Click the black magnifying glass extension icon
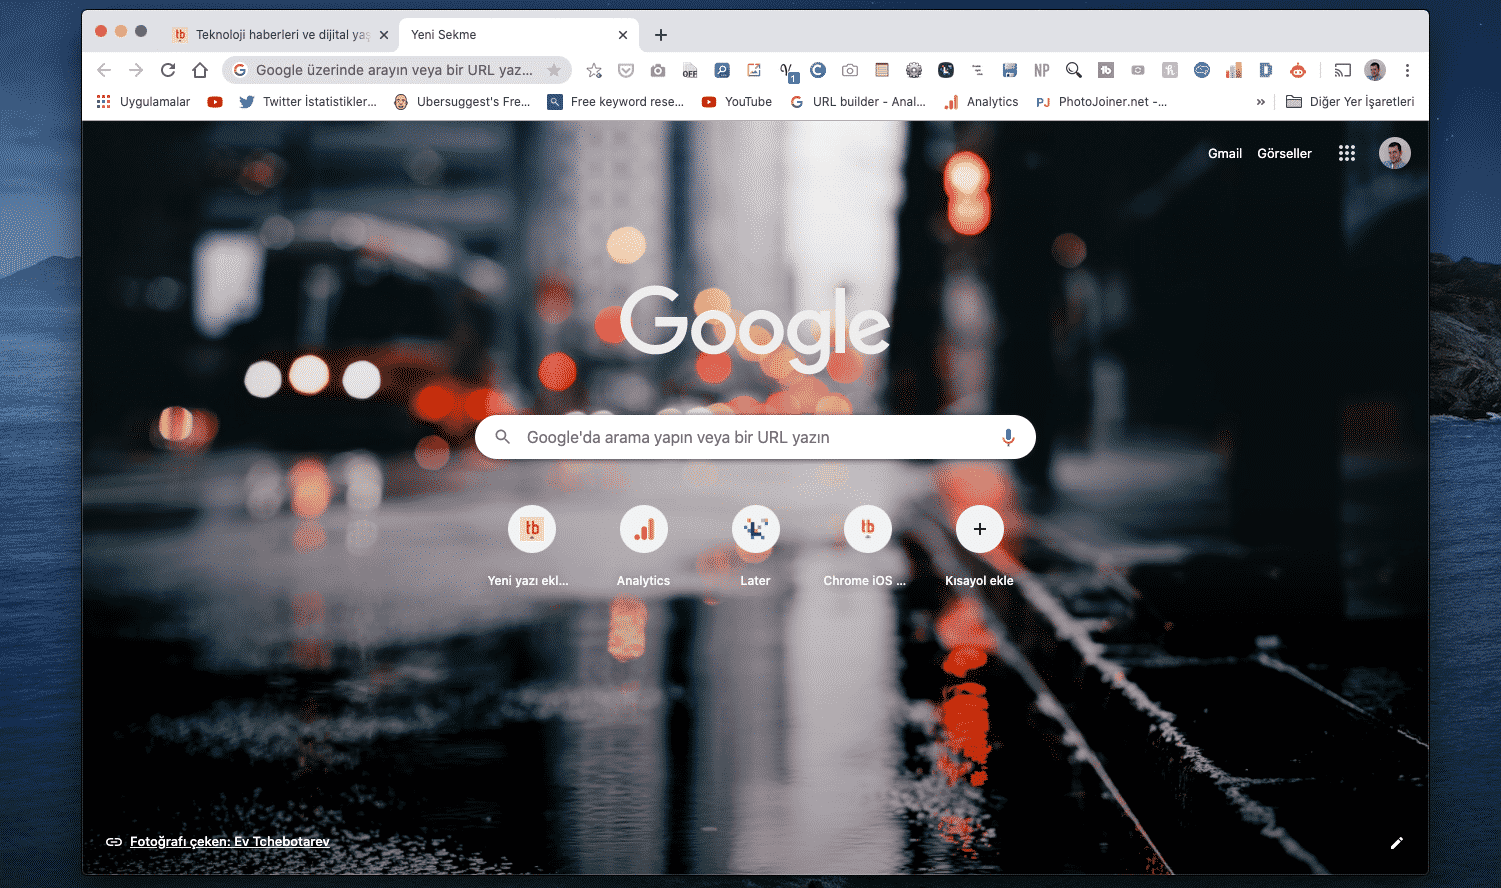The height and width of the screenshot is (888, 1501). (x=1074, y=70)
